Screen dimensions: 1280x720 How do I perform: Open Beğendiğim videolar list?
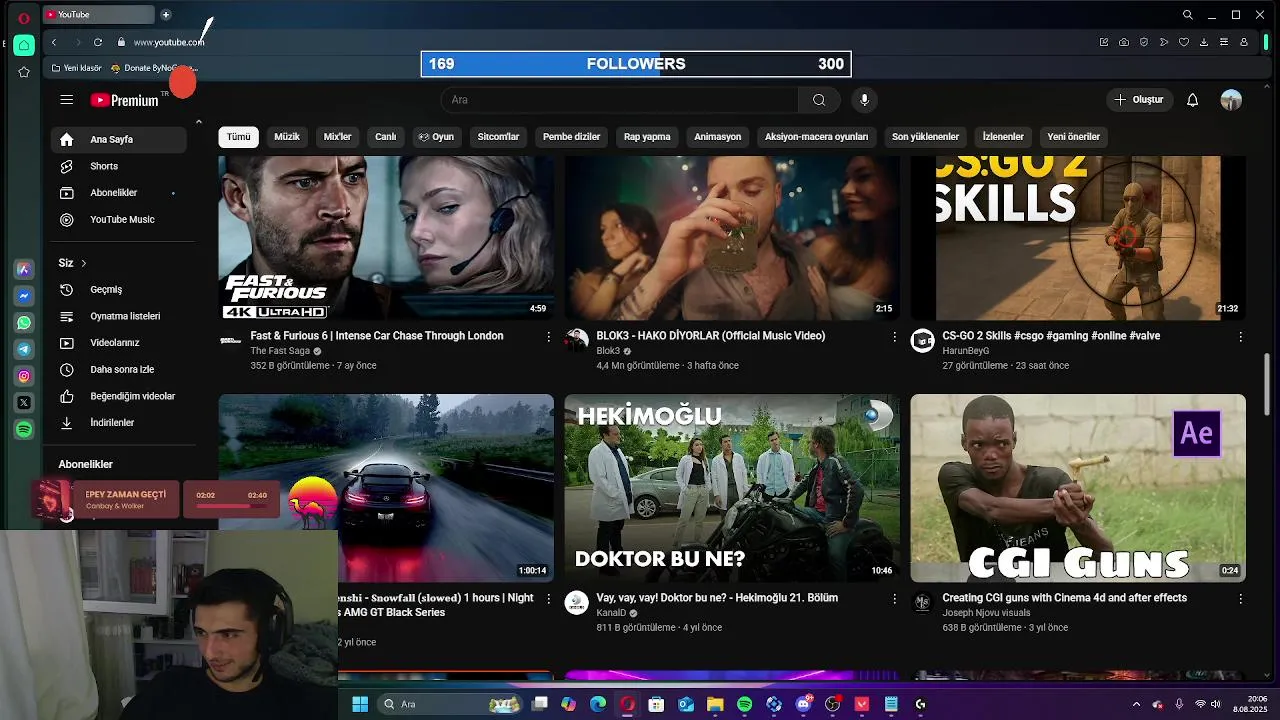click(119, 396)
